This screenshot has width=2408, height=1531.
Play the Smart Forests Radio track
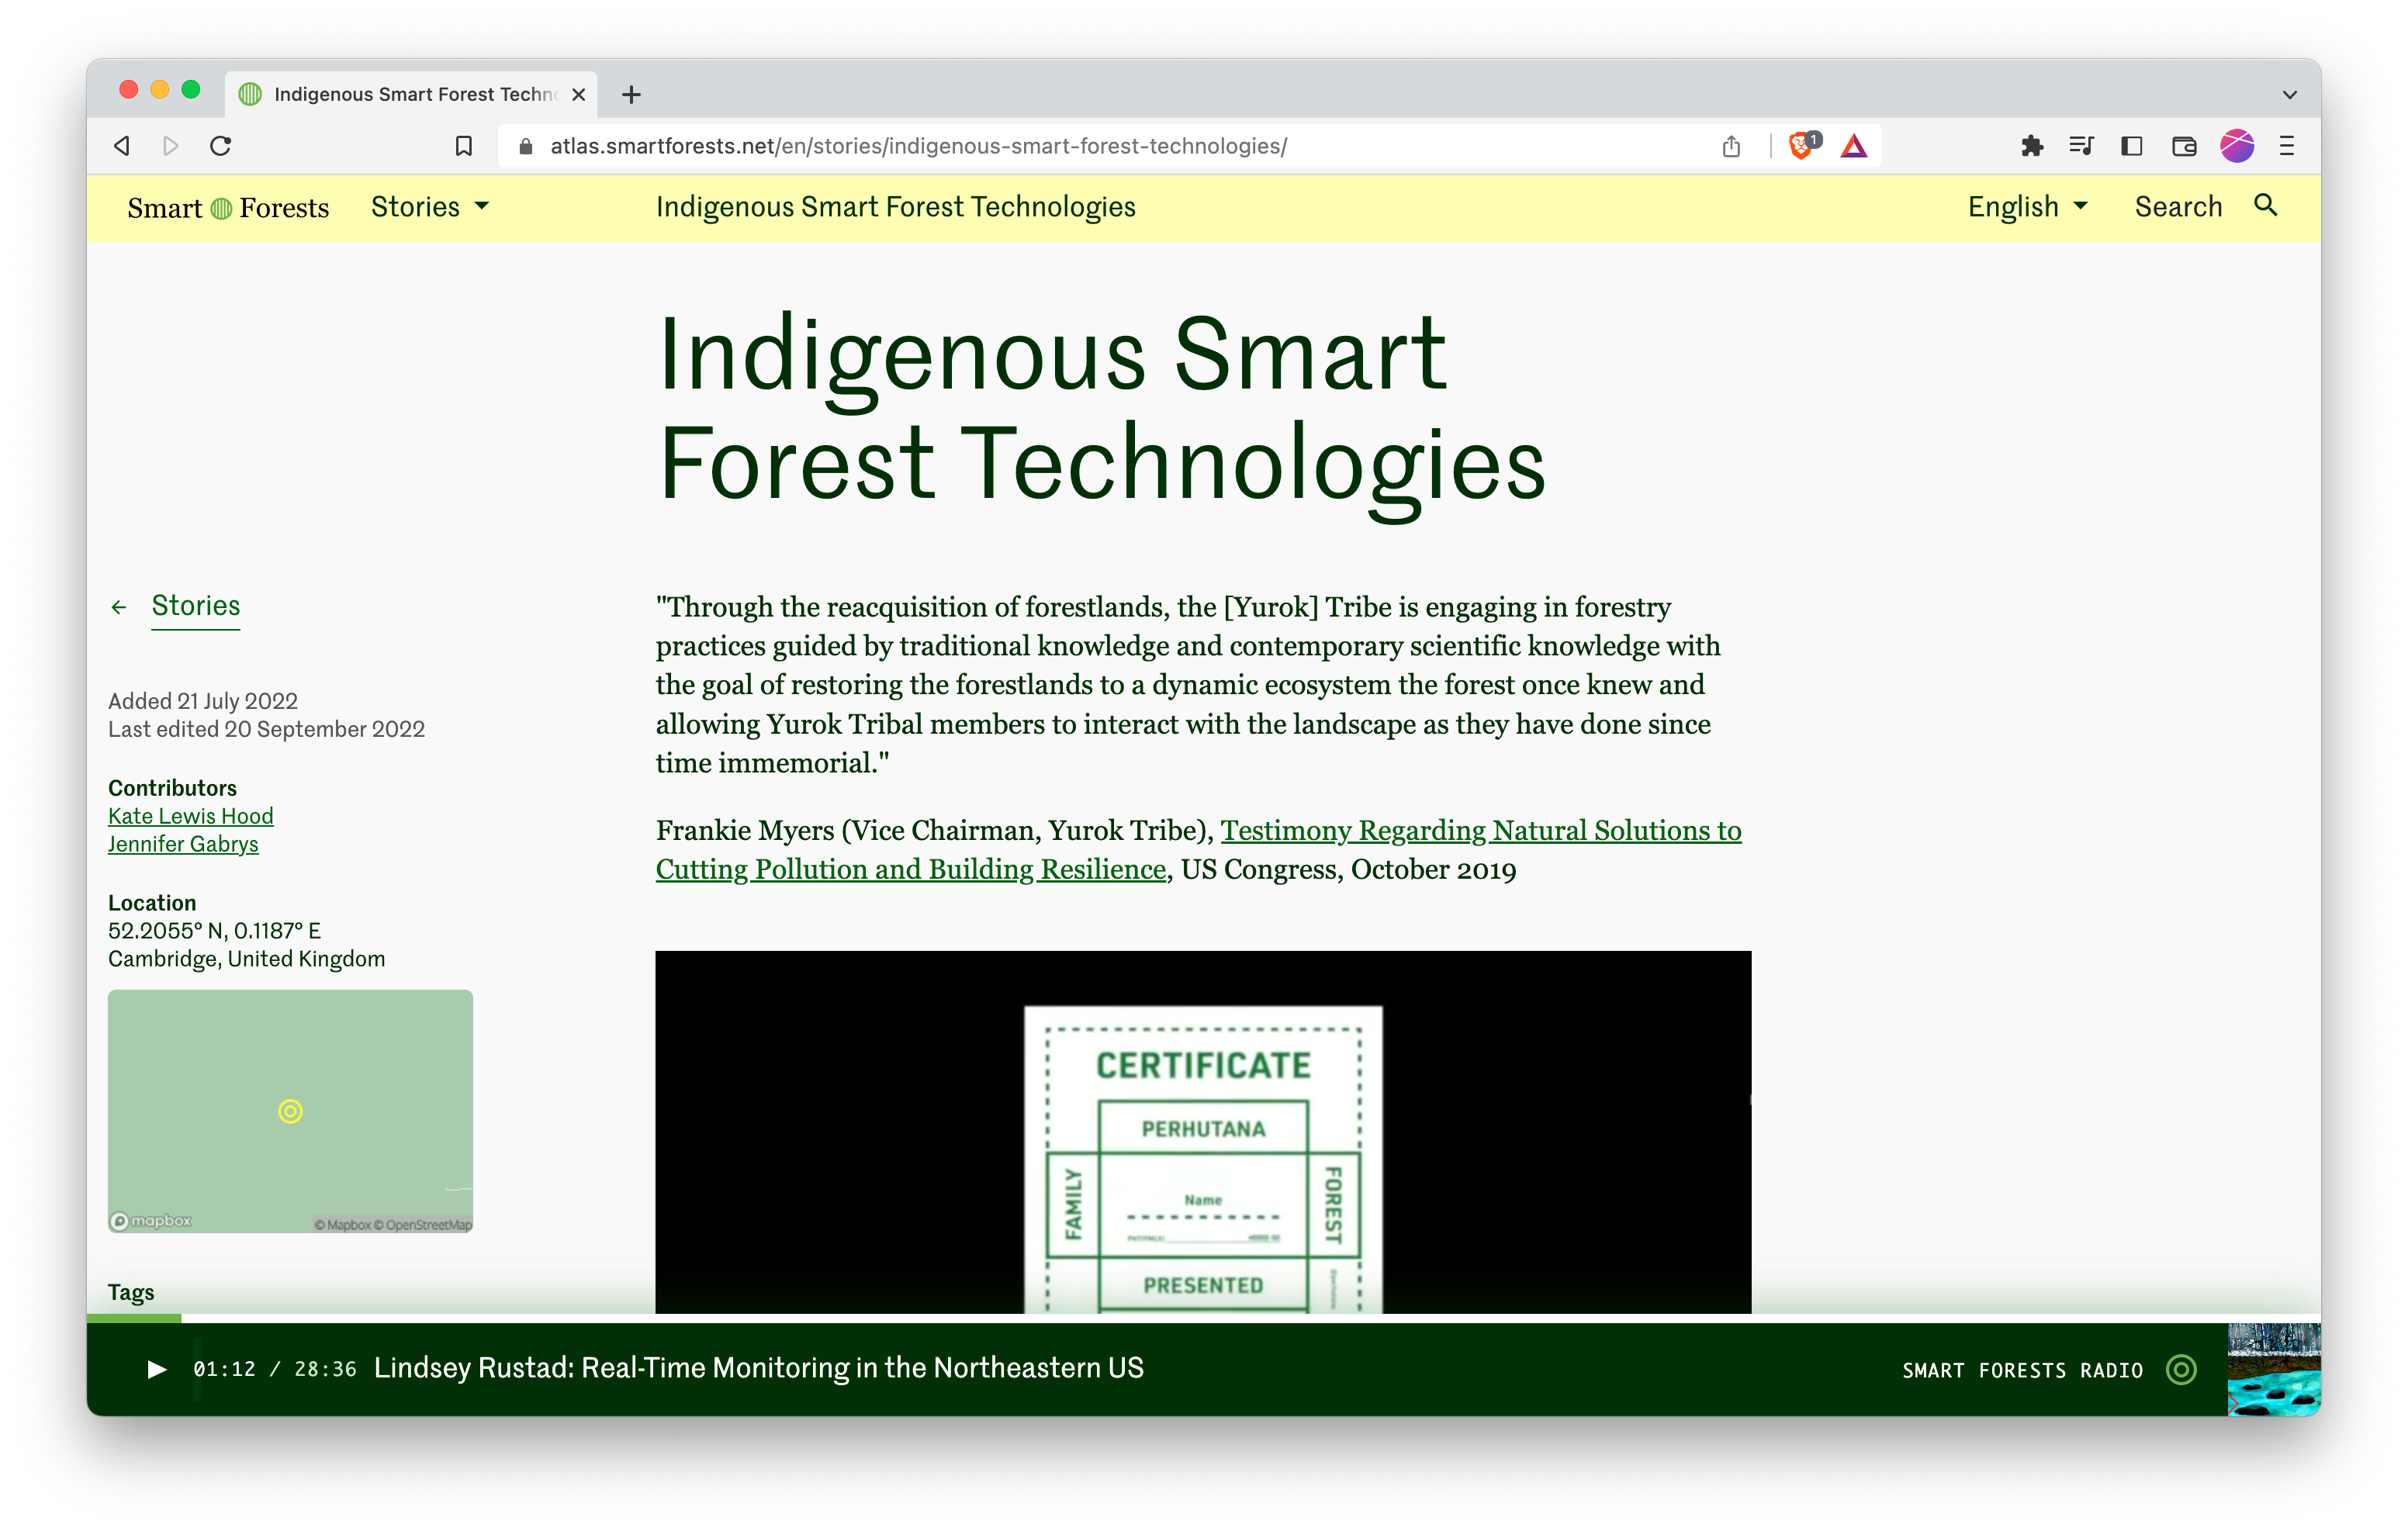157,1369
